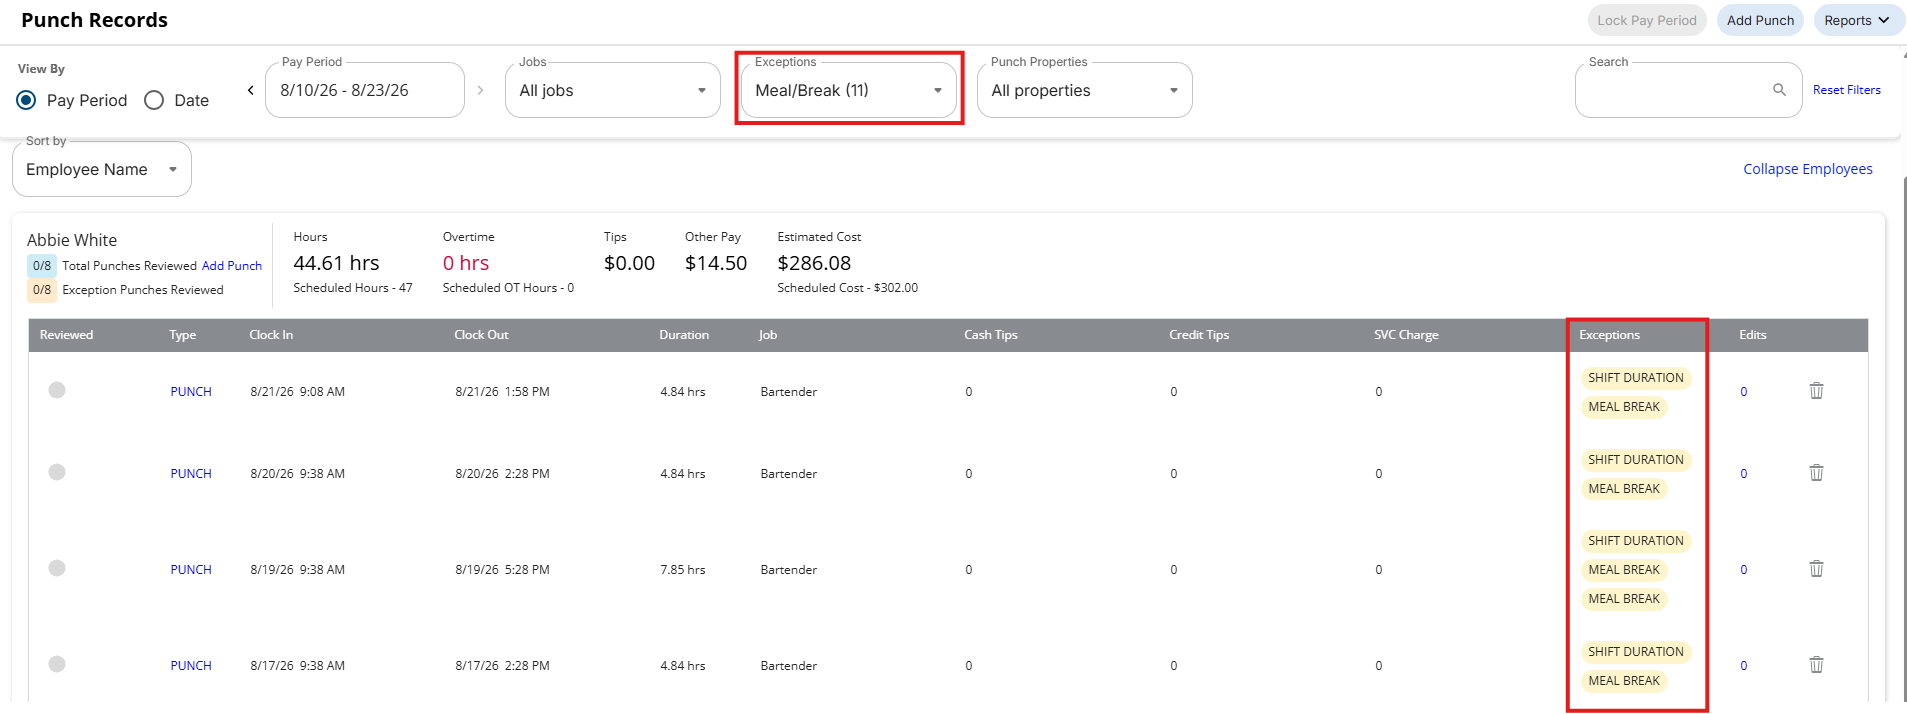Click MEAL BREAK tag on 8/21/26 row

tap(1624, 407)
